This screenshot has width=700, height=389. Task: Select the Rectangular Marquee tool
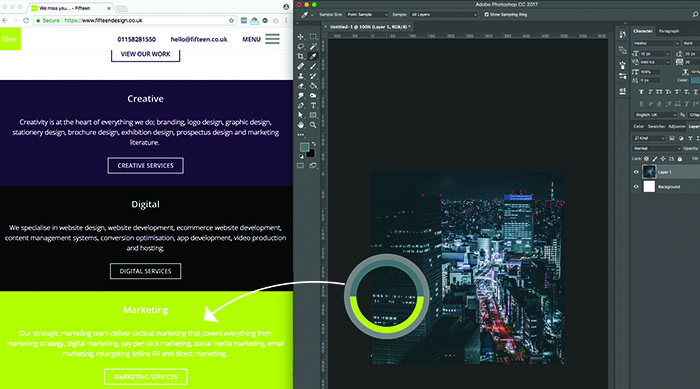pos(313,37)
